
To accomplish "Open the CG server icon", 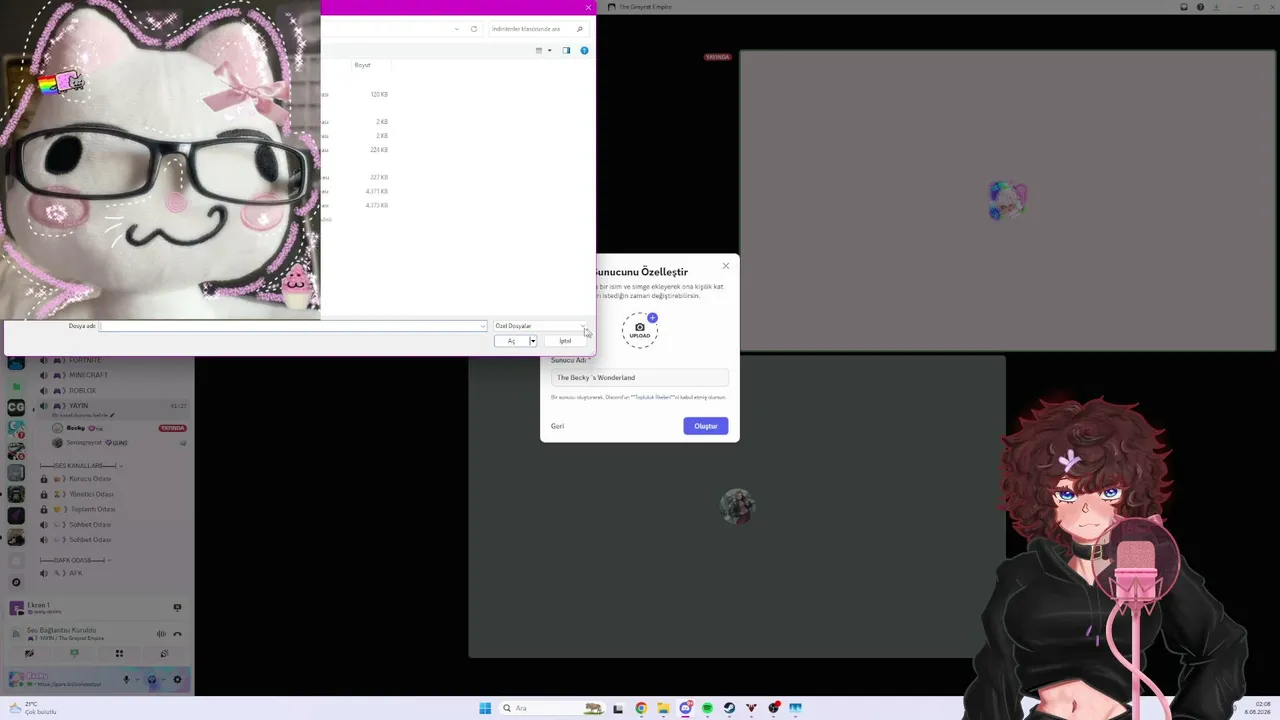I will [x=16, y=407].
